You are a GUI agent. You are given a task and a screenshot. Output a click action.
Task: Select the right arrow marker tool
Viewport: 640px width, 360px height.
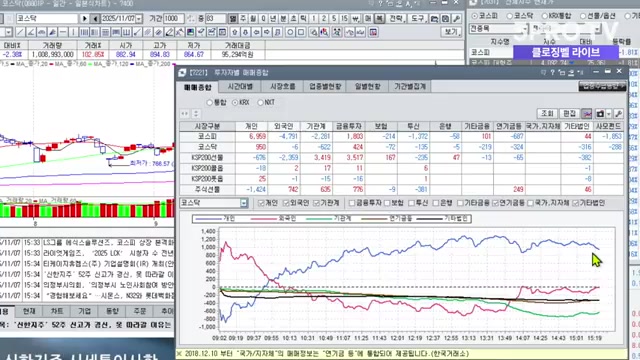(x=267, y=32)
